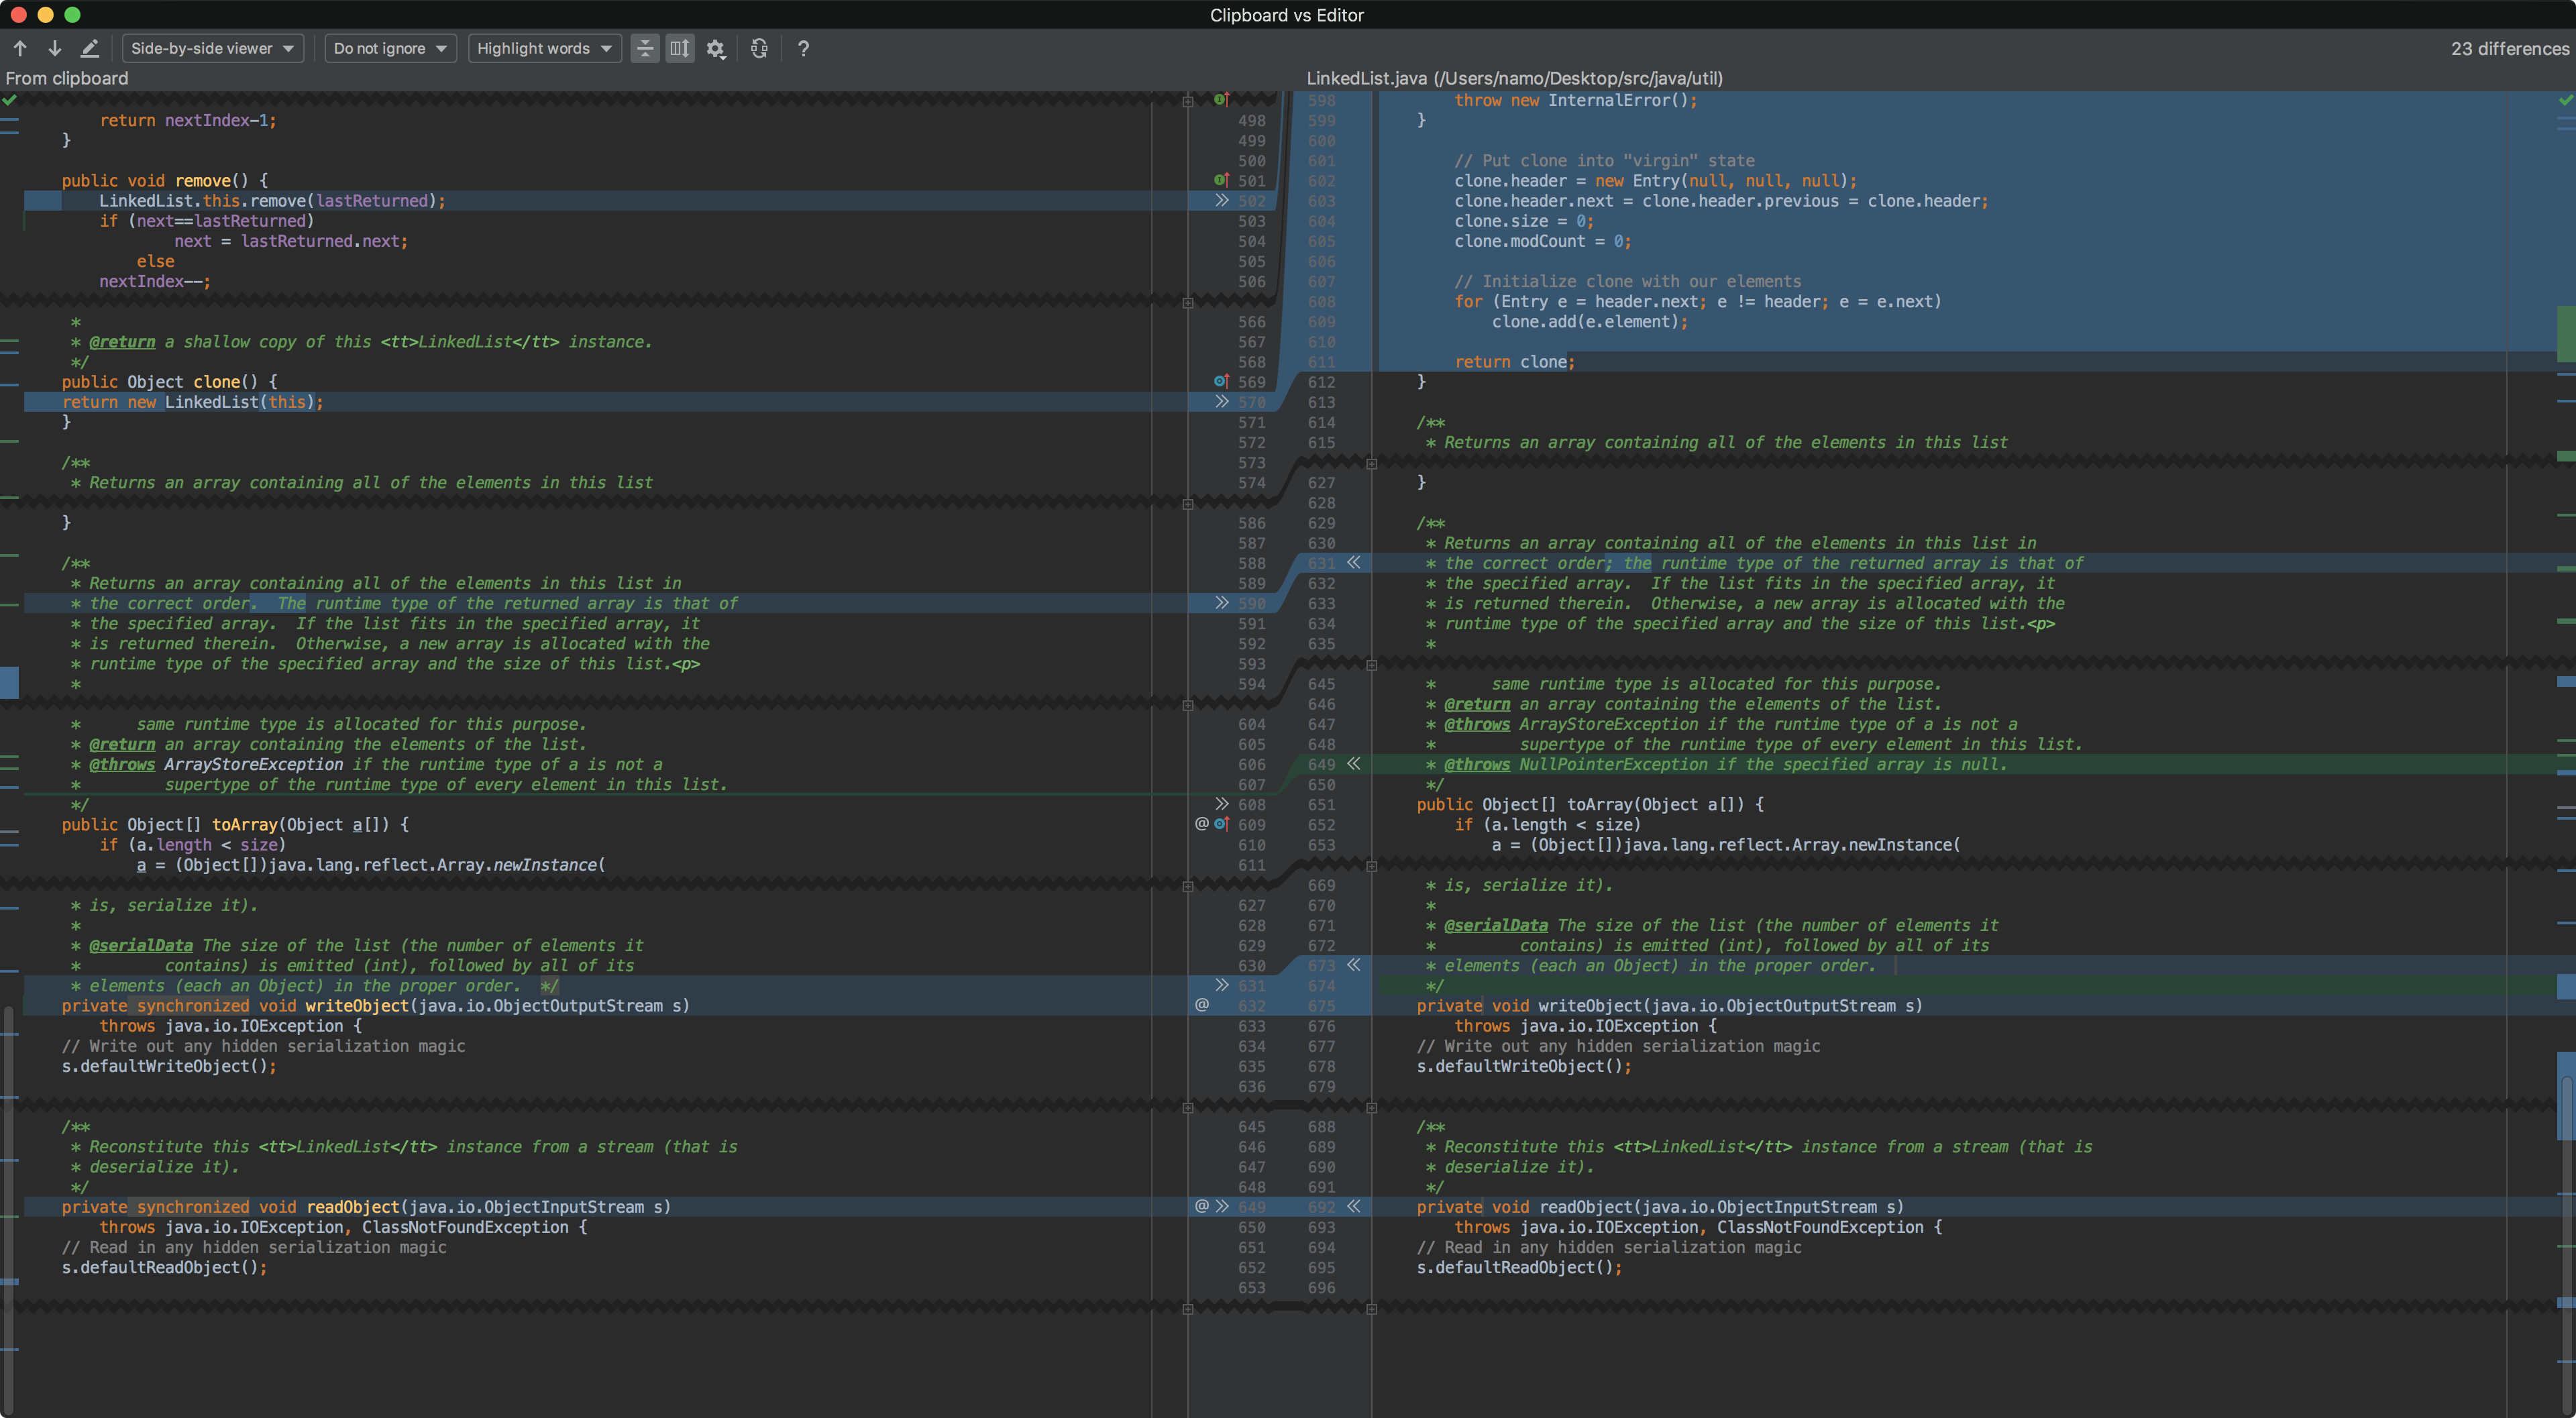Click the toArray method name in left pane
Image resolution: width=2576 pixels, height=1418 pixels.
point(244,825)
